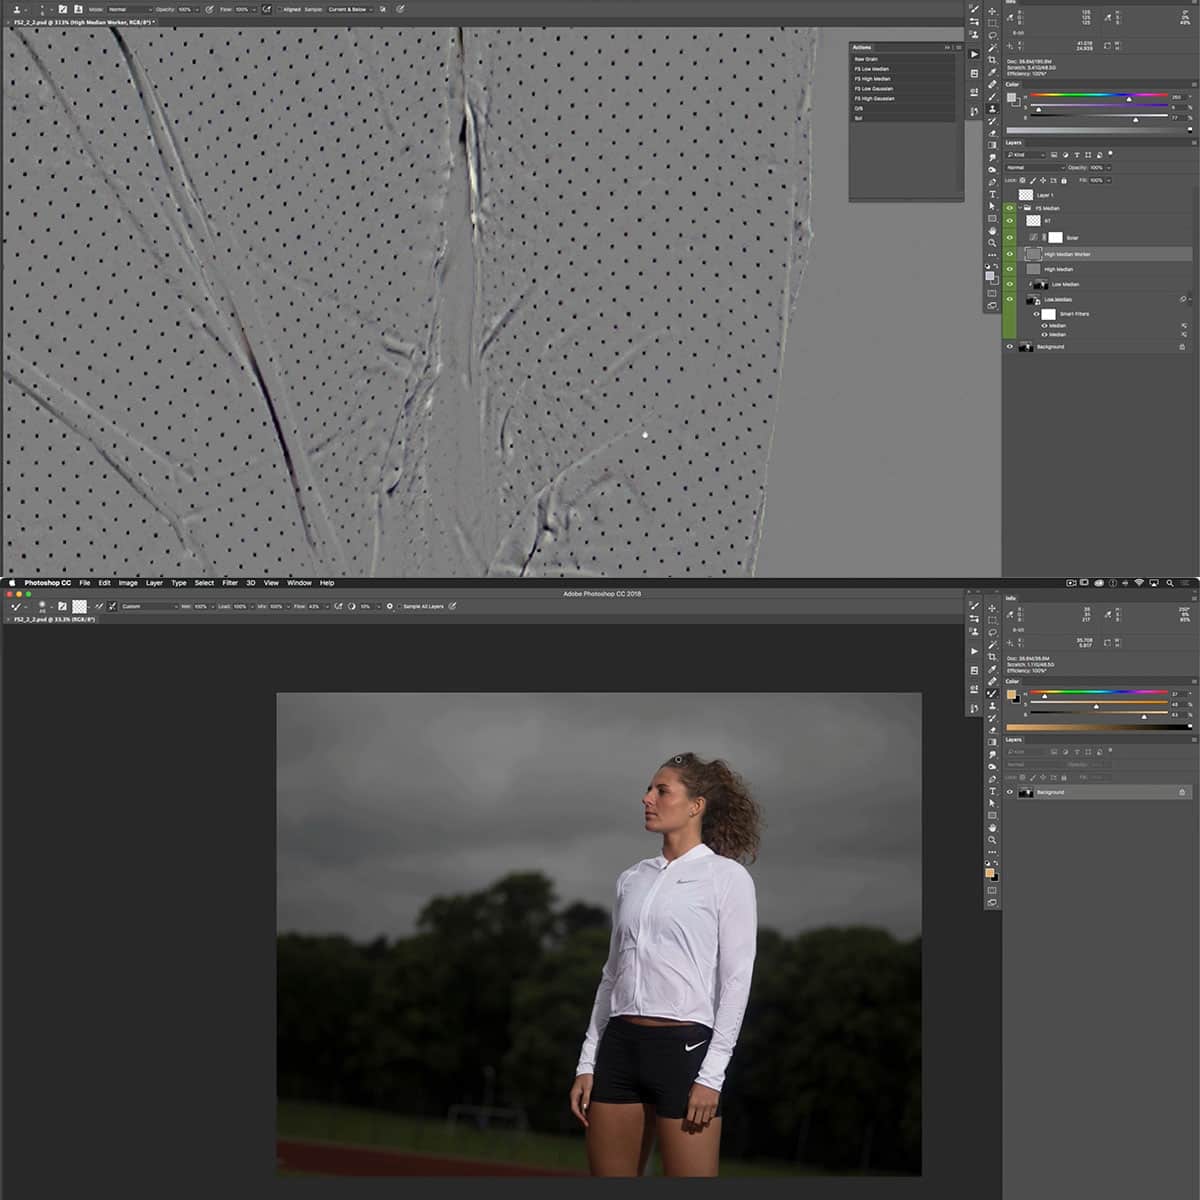
Task: Open the Layer menu
Action: point(154,583)
